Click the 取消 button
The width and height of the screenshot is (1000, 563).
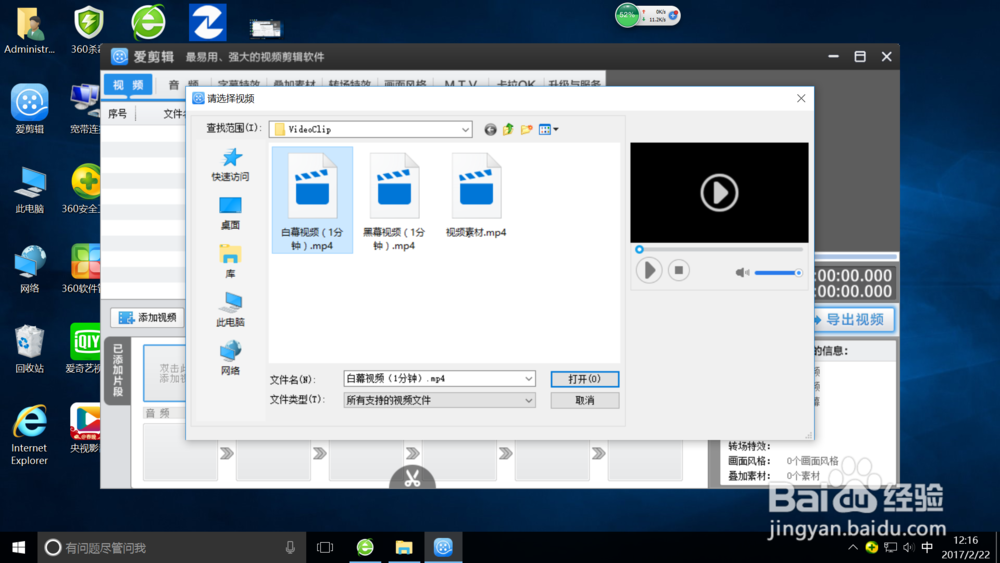click(x=585, y=400)
